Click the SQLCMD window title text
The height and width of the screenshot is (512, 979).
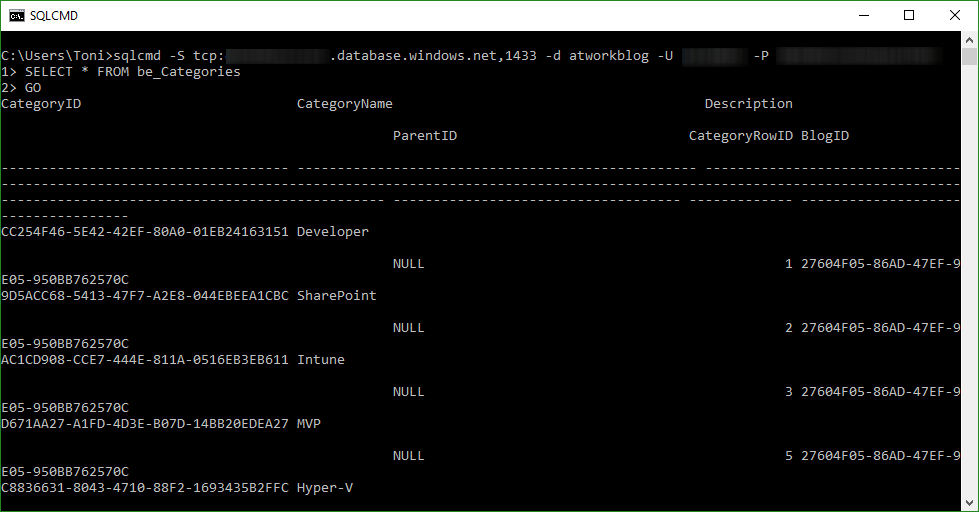(x=54, y=16)
